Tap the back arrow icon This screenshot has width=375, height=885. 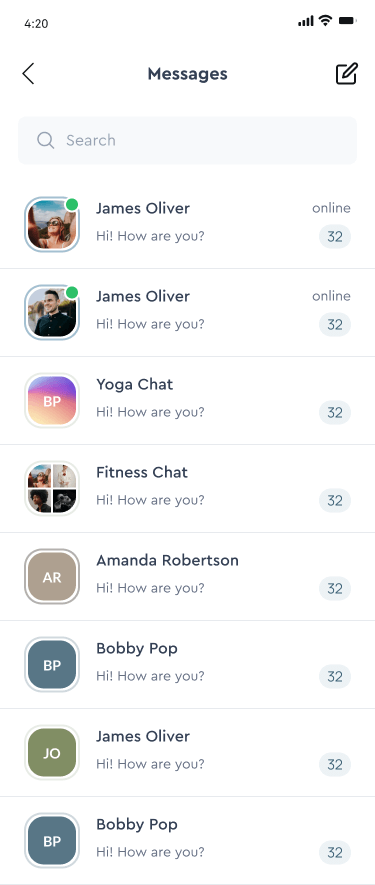coord(28,74)
